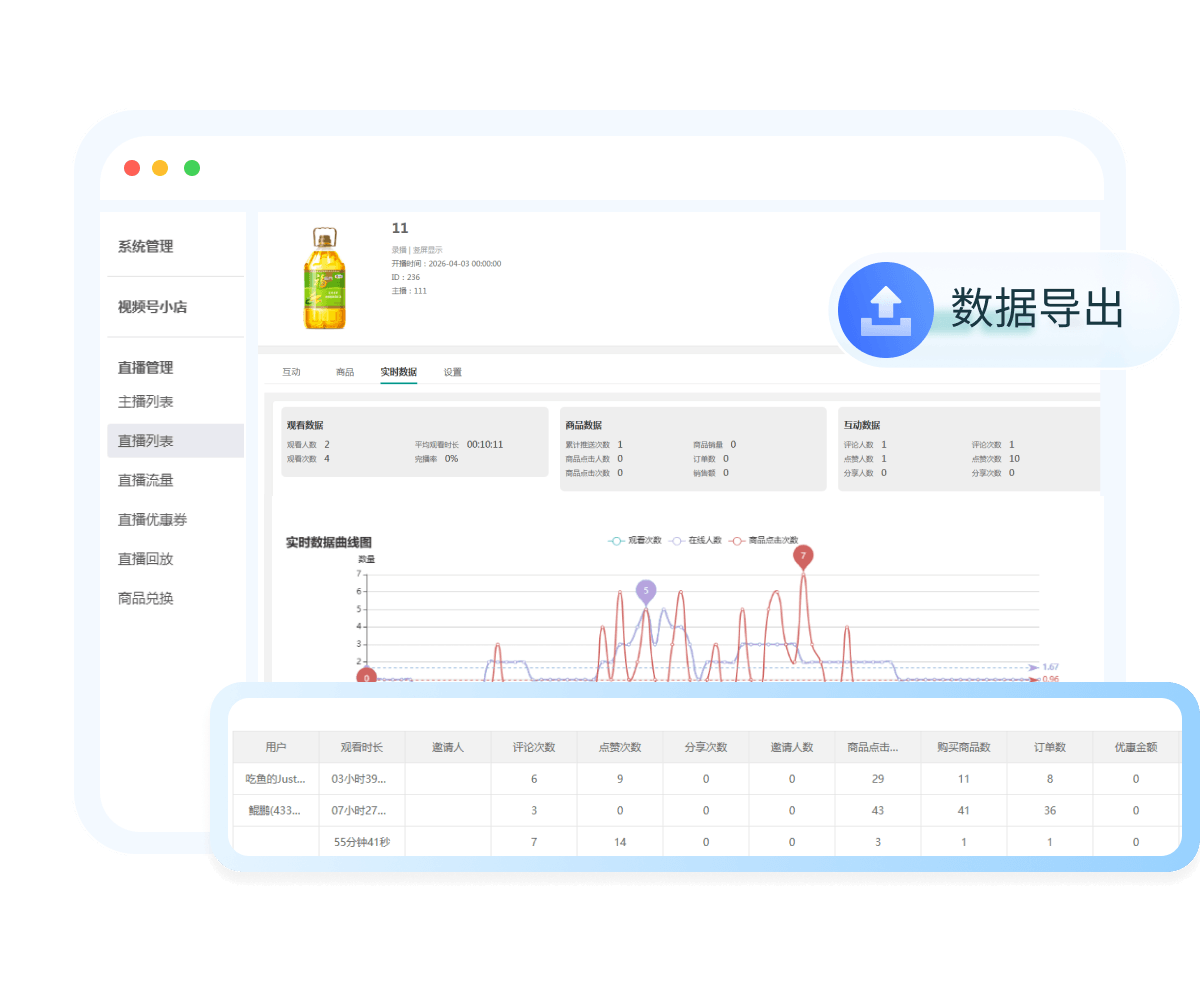This screenshot has width=1200, height=1000.
Task: Select 直播管理 sidebar heading
Action: click(x=145, y=368)
